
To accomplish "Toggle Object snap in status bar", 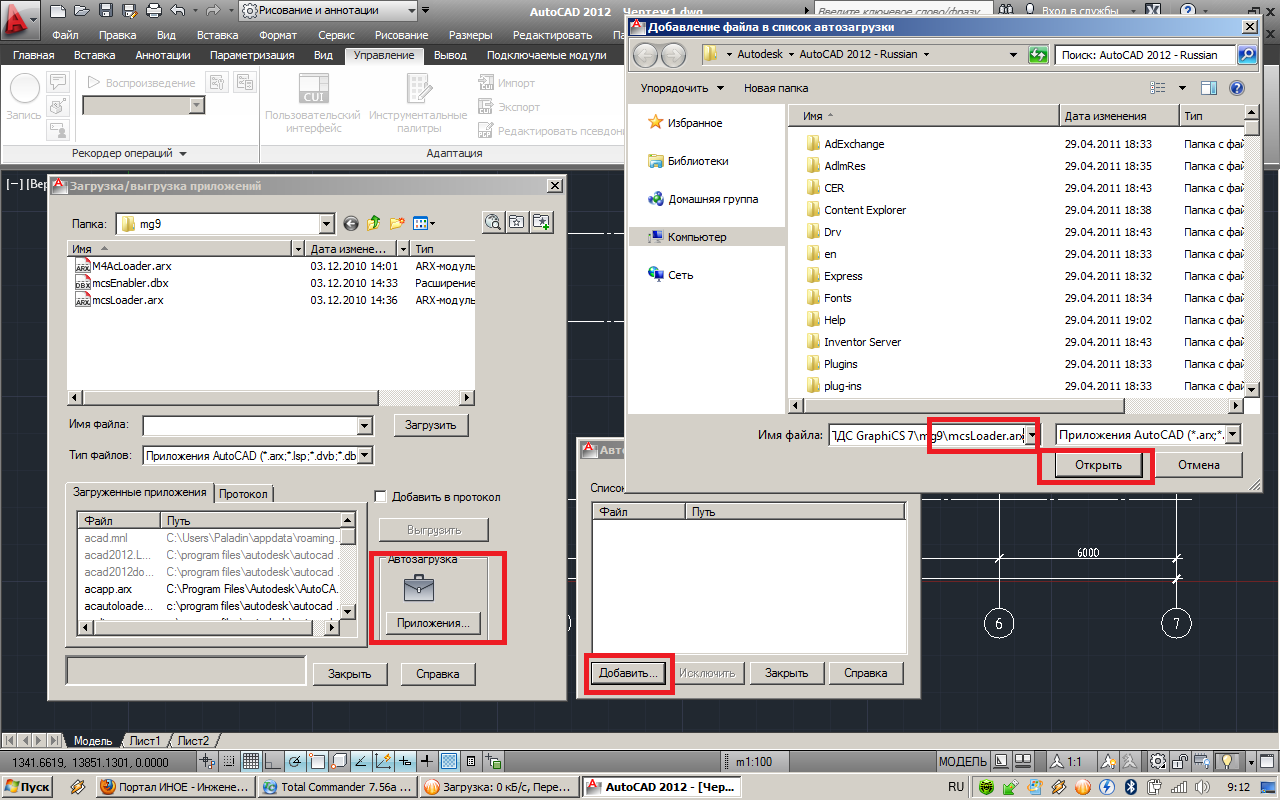I will coord(317,762).
